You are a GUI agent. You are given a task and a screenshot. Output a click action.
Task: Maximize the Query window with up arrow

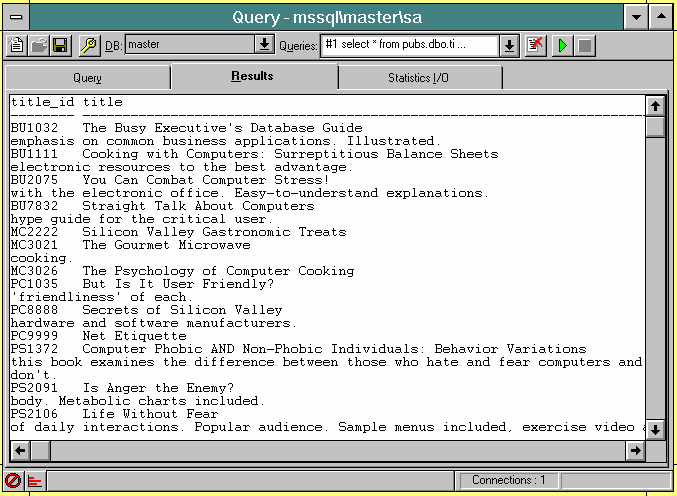661,17
